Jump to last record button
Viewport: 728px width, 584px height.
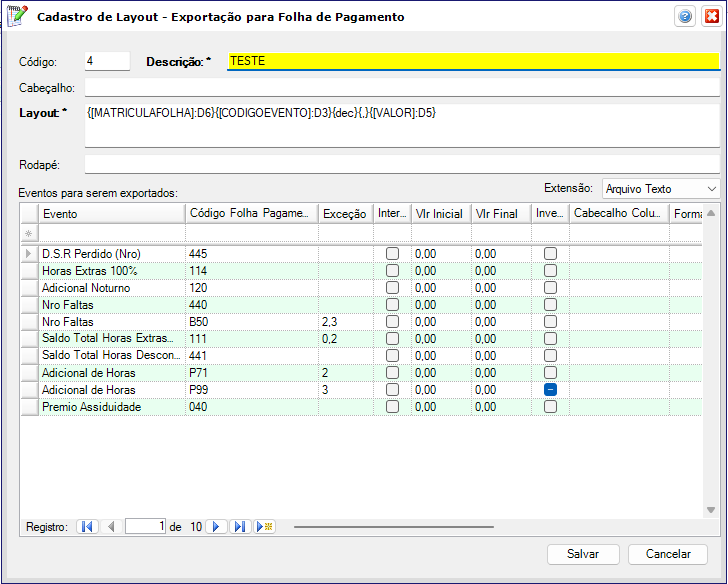click(x=240, y=526)
